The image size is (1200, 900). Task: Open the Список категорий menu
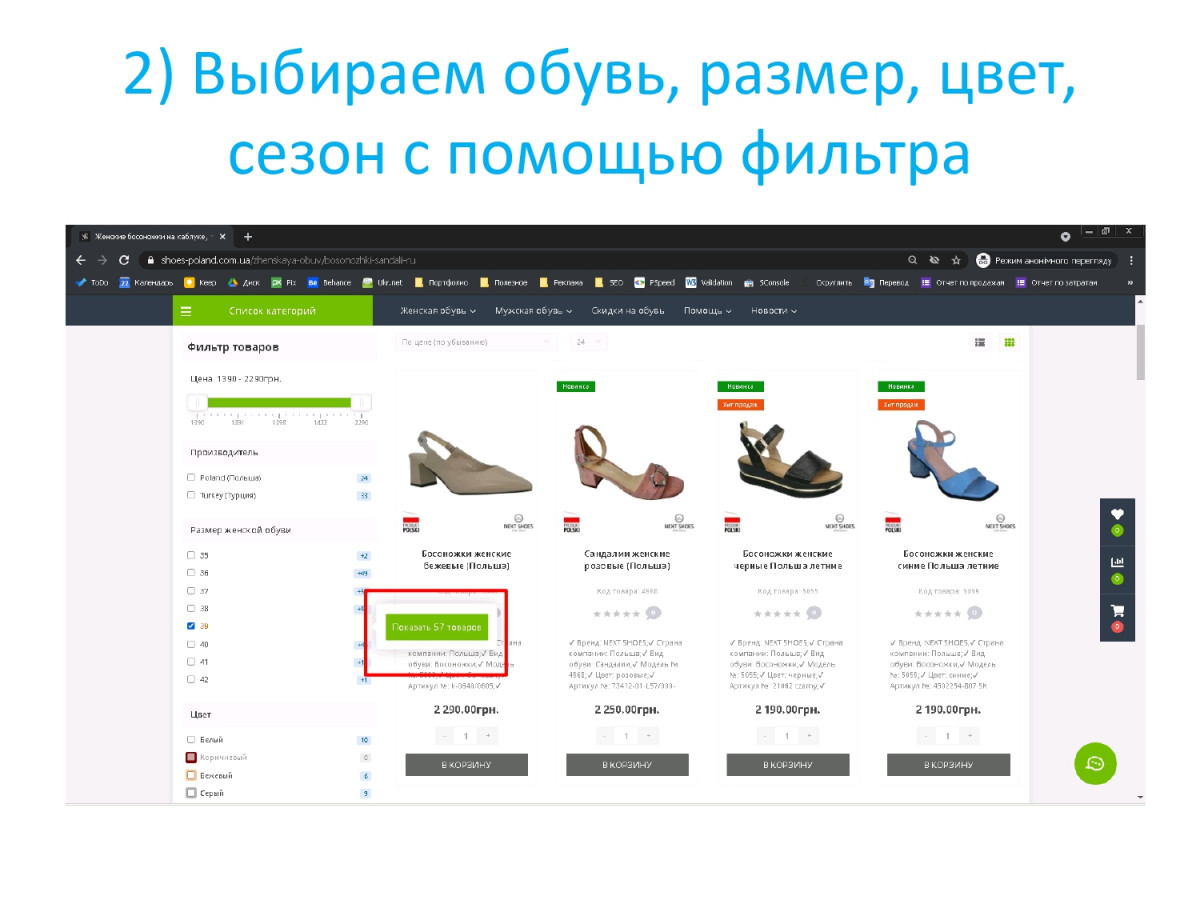pyautogui.click(x=272, y=311)
